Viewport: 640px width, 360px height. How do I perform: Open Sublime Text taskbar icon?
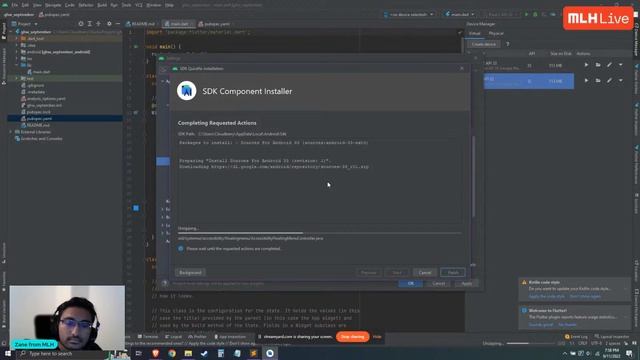(253, 353)
